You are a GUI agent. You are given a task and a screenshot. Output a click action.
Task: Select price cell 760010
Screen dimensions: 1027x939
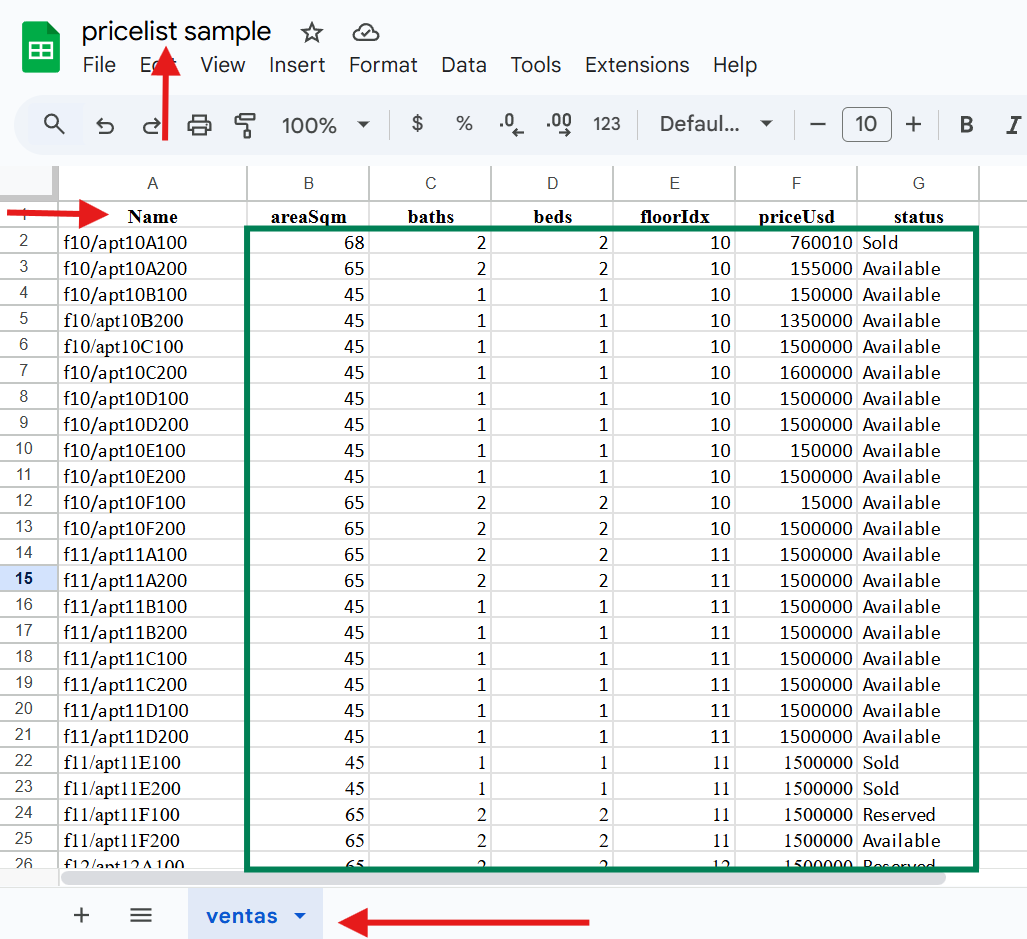tap(796, 242)
